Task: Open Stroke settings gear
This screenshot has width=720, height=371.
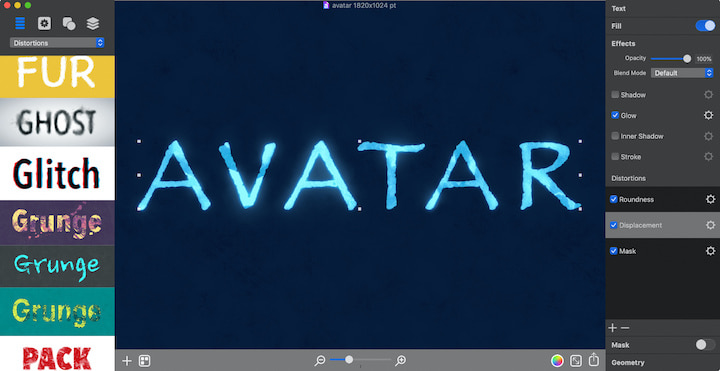Action: (709, 157)
